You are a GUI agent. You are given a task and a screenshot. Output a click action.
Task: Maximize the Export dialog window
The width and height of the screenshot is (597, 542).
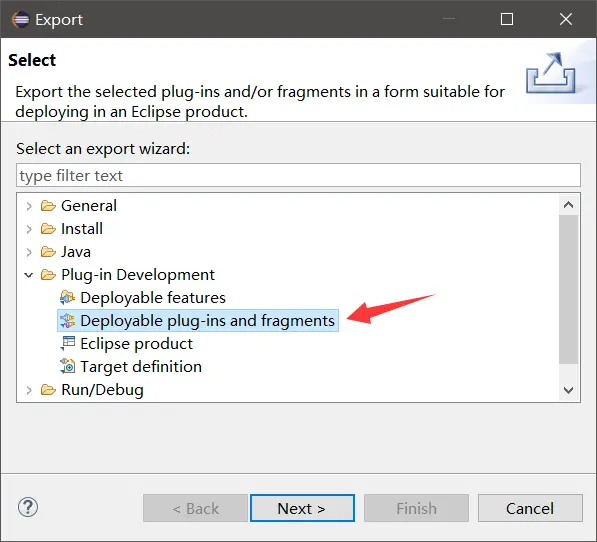[507, 19]
